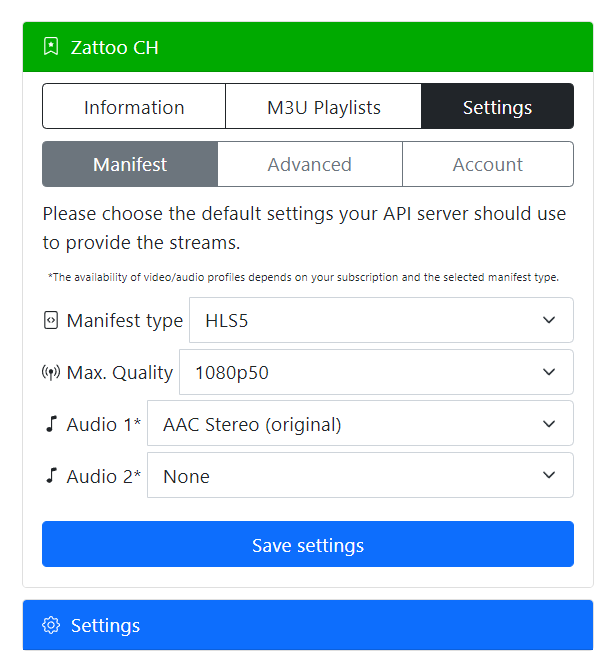This screenshot has width=600, height=659.
Task: Click the 'Audio 1*' label text
Action: point(104,424)
